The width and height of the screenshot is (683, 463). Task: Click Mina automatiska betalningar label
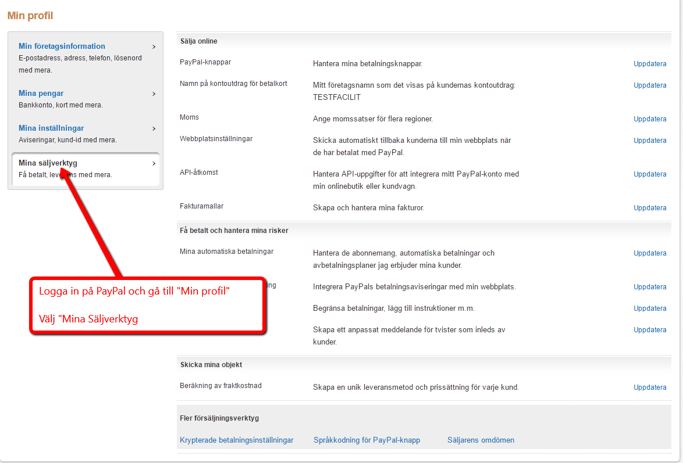(227, 251)
